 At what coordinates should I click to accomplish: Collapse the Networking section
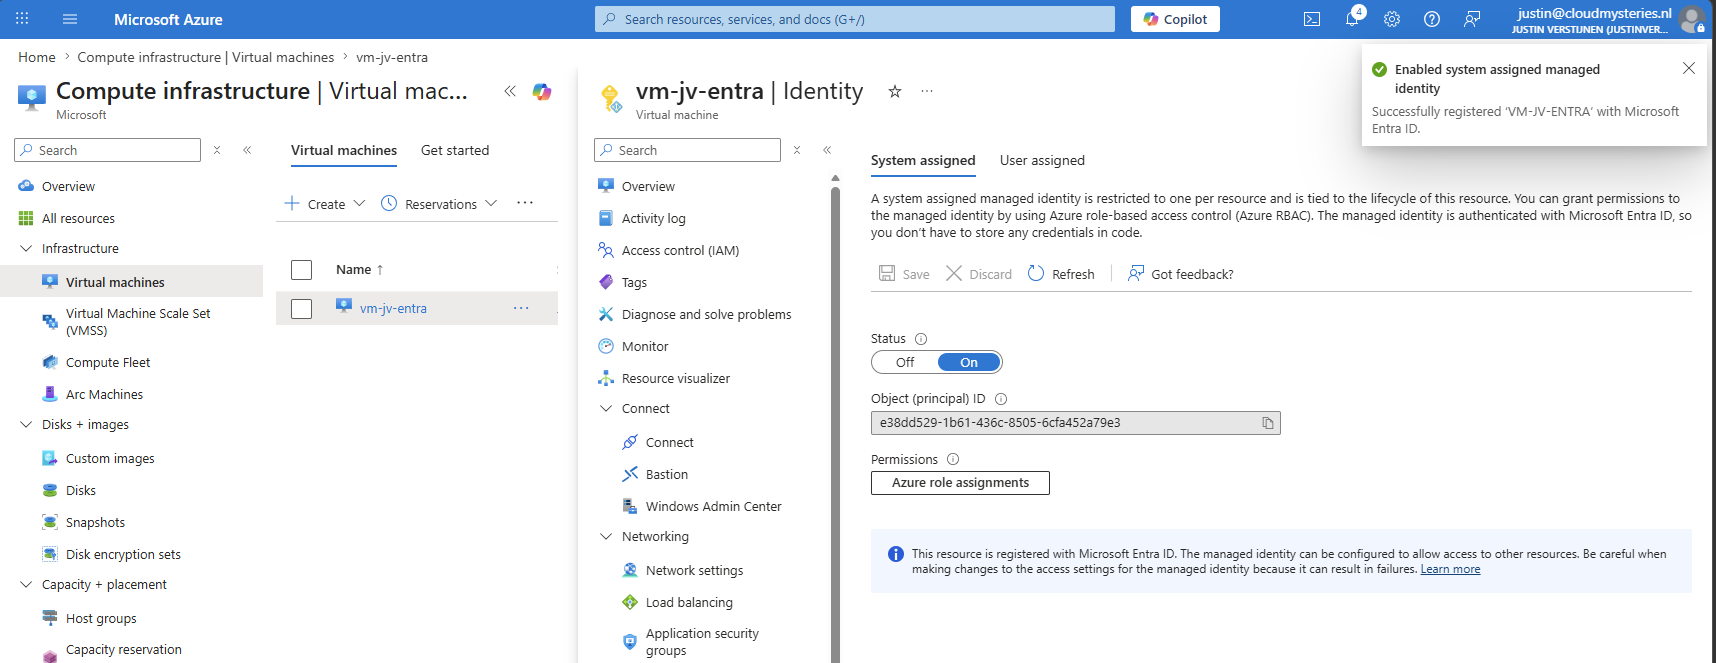606,536
